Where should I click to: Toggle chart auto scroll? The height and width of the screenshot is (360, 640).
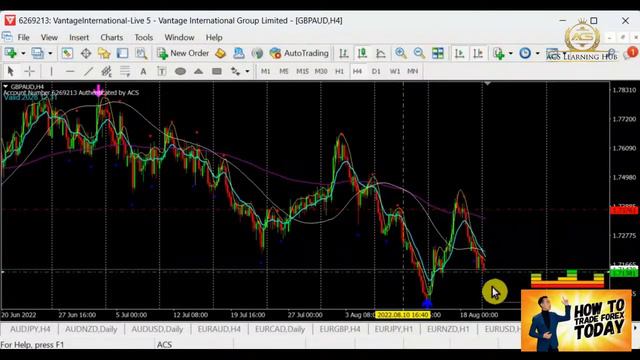(x=459, y=53)
